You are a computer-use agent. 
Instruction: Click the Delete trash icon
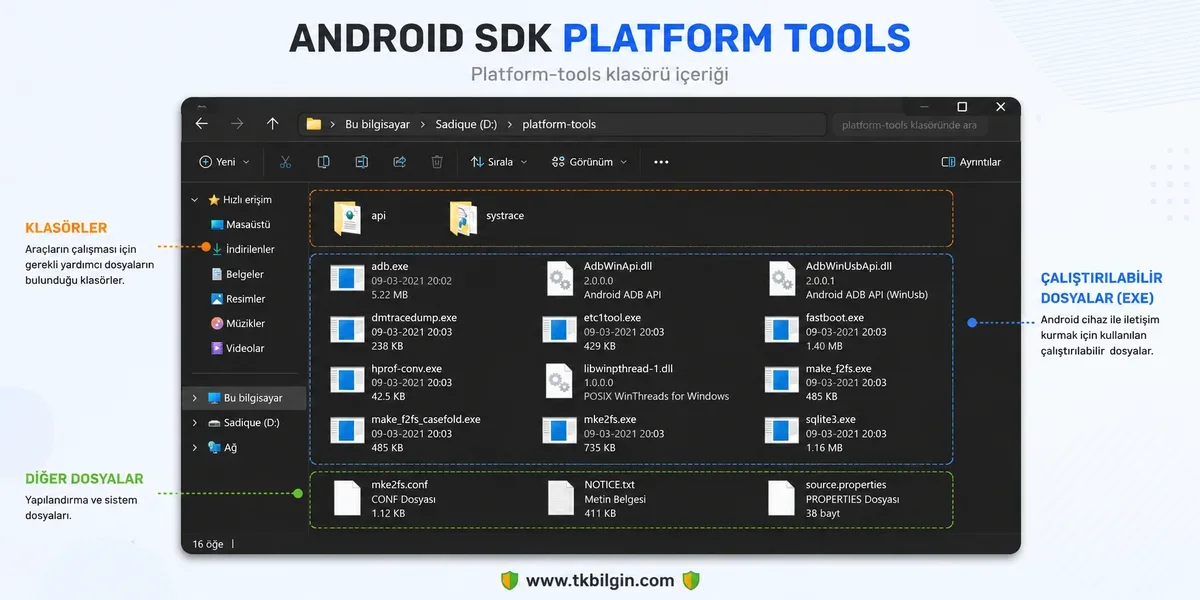pyautogui.click(x=437, y=162)
